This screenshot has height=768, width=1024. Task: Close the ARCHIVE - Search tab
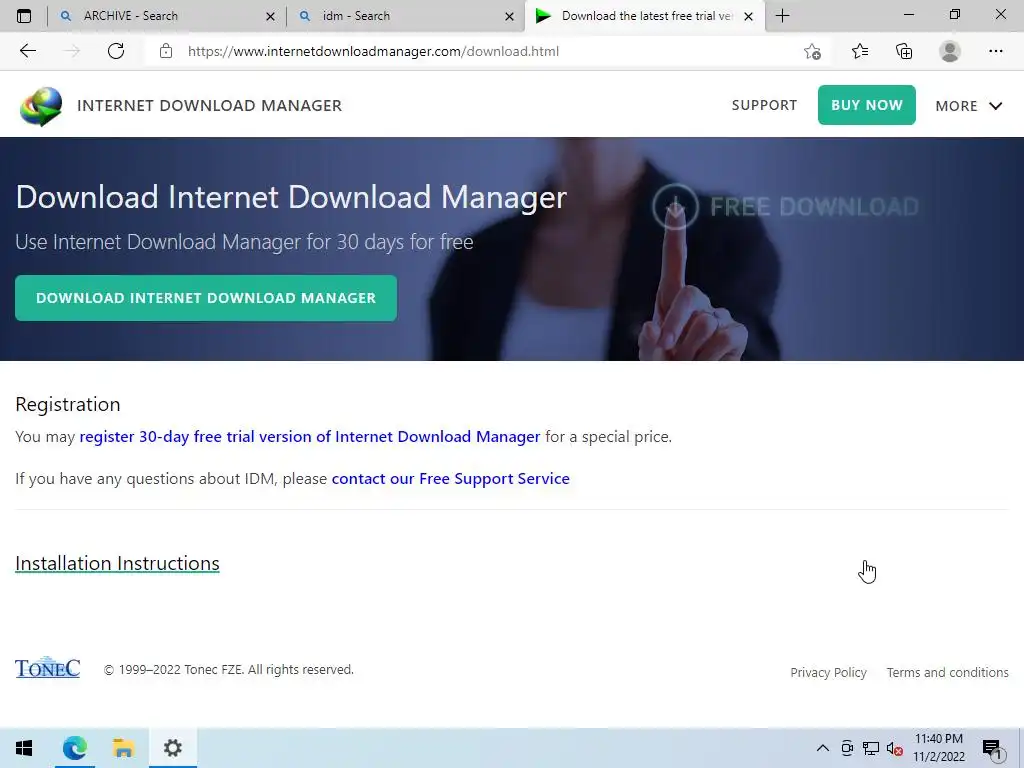(x=270, y=16)
